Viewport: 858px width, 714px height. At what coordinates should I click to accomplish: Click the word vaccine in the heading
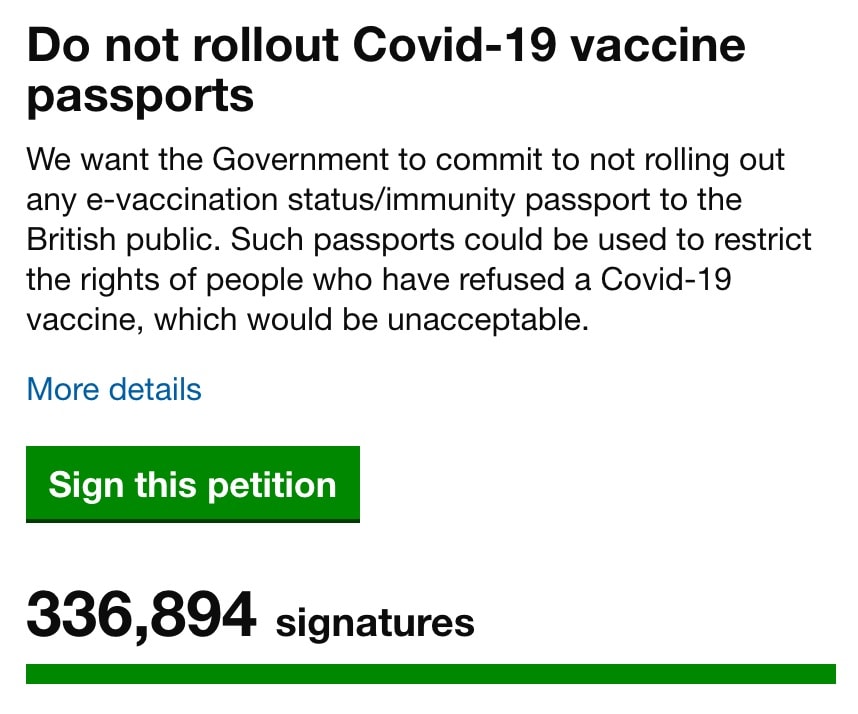click(x=658, y=45)
